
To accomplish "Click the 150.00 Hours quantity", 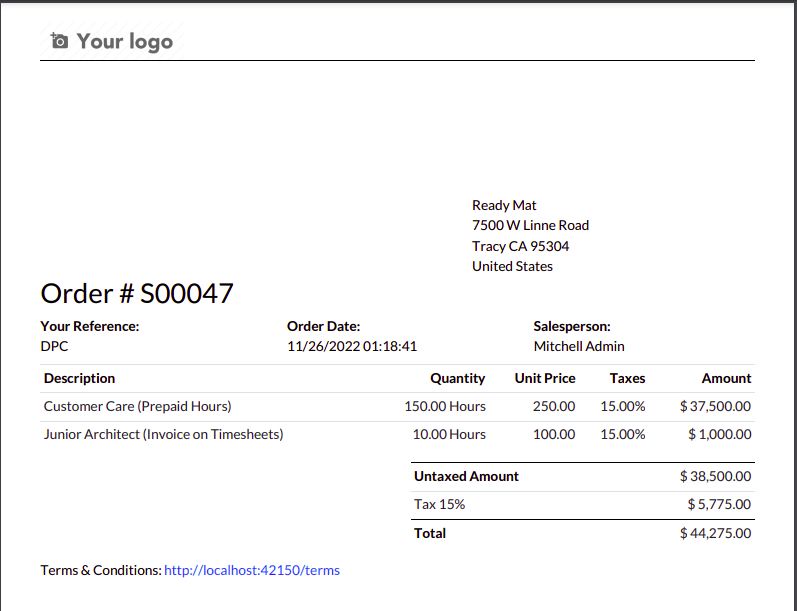I will [445, 406].
